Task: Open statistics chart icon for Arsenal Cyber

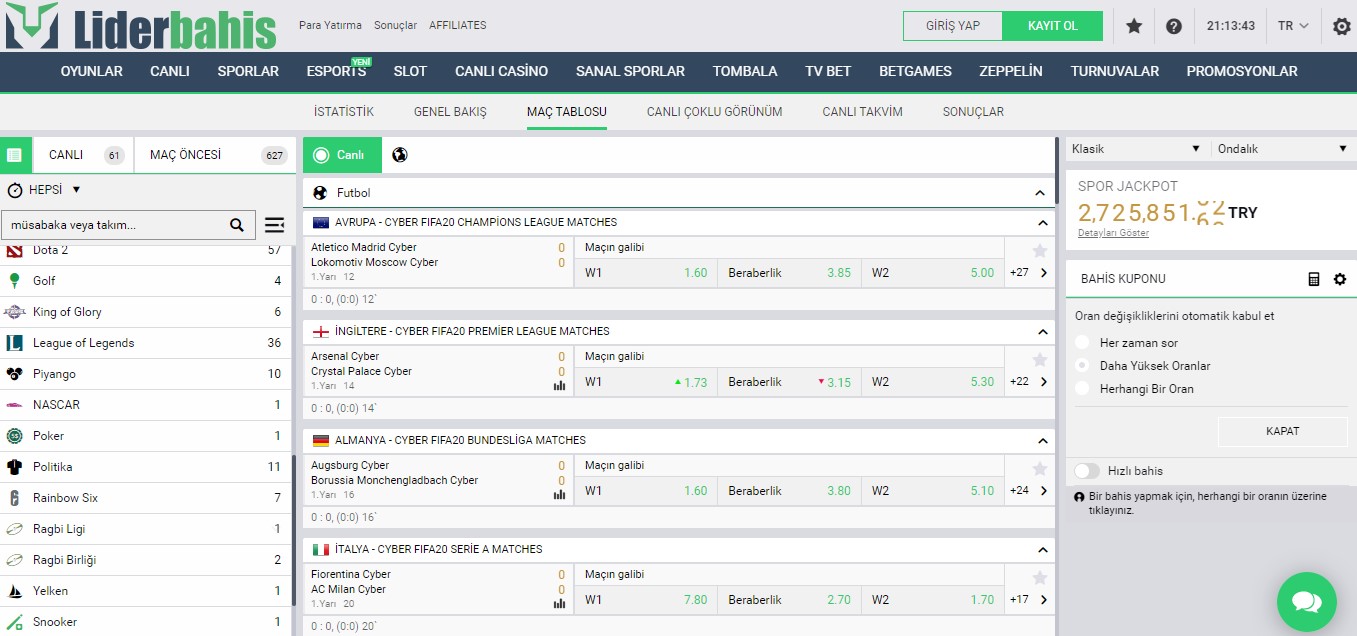Action: (x=559, y=386)
